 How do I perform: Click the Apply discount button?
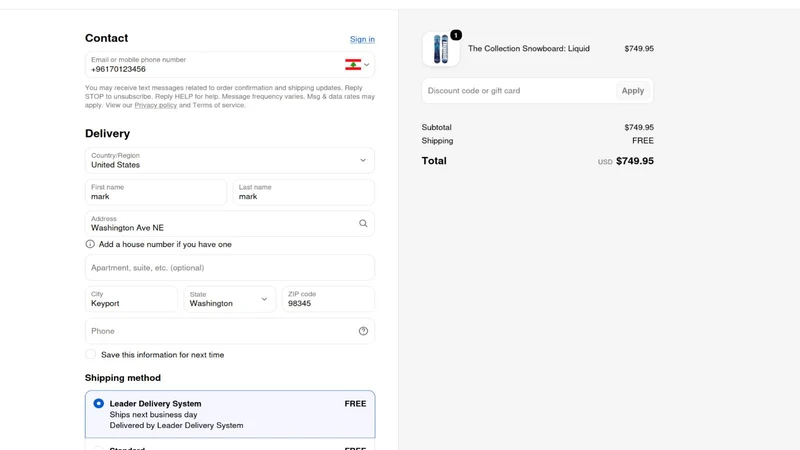[633, 91]
